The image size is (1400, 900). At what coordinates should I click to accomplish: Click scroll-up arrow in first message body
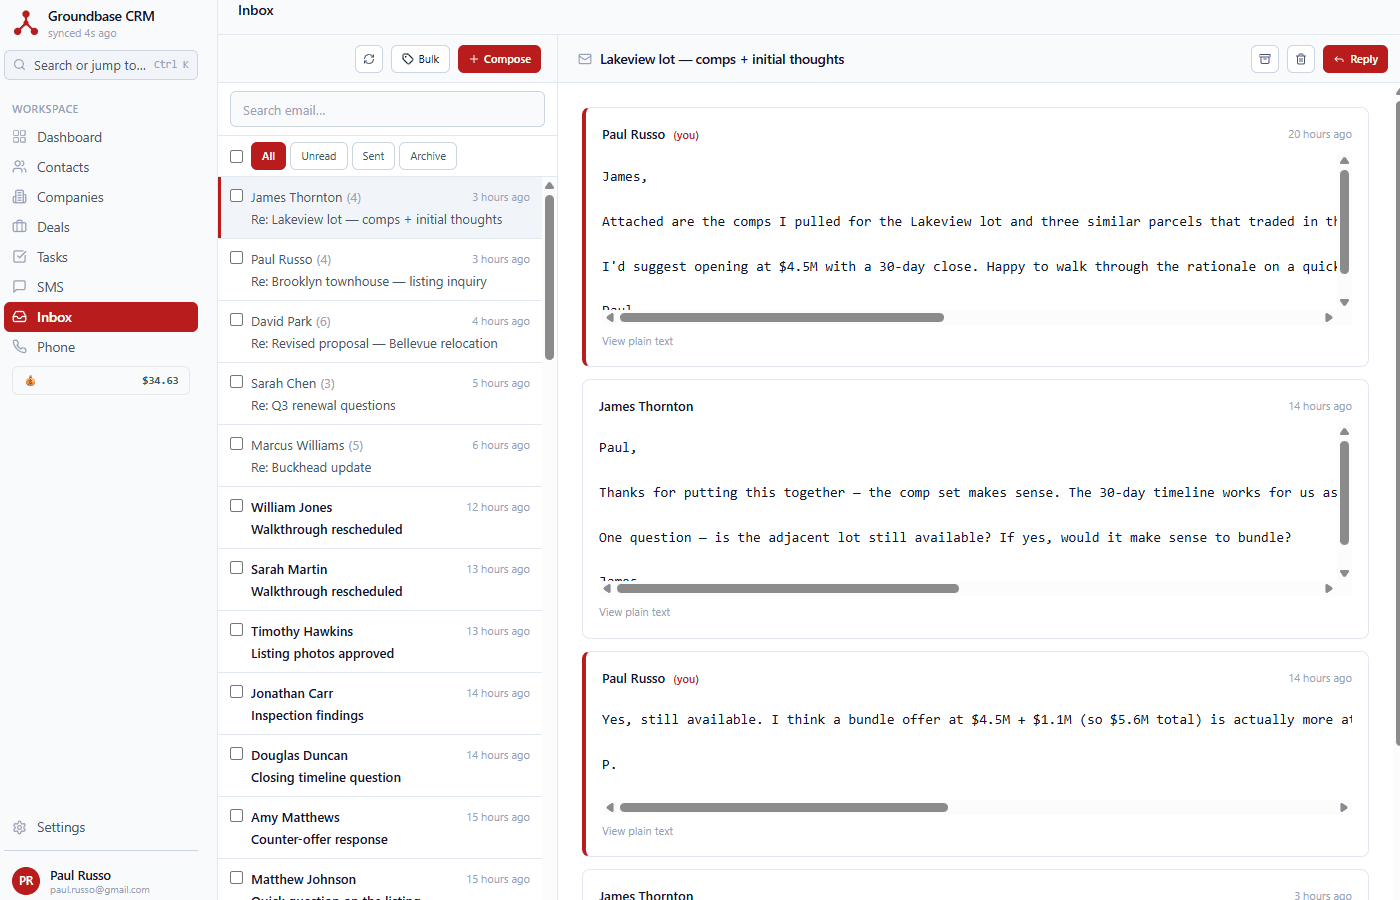pos(1344,160)
